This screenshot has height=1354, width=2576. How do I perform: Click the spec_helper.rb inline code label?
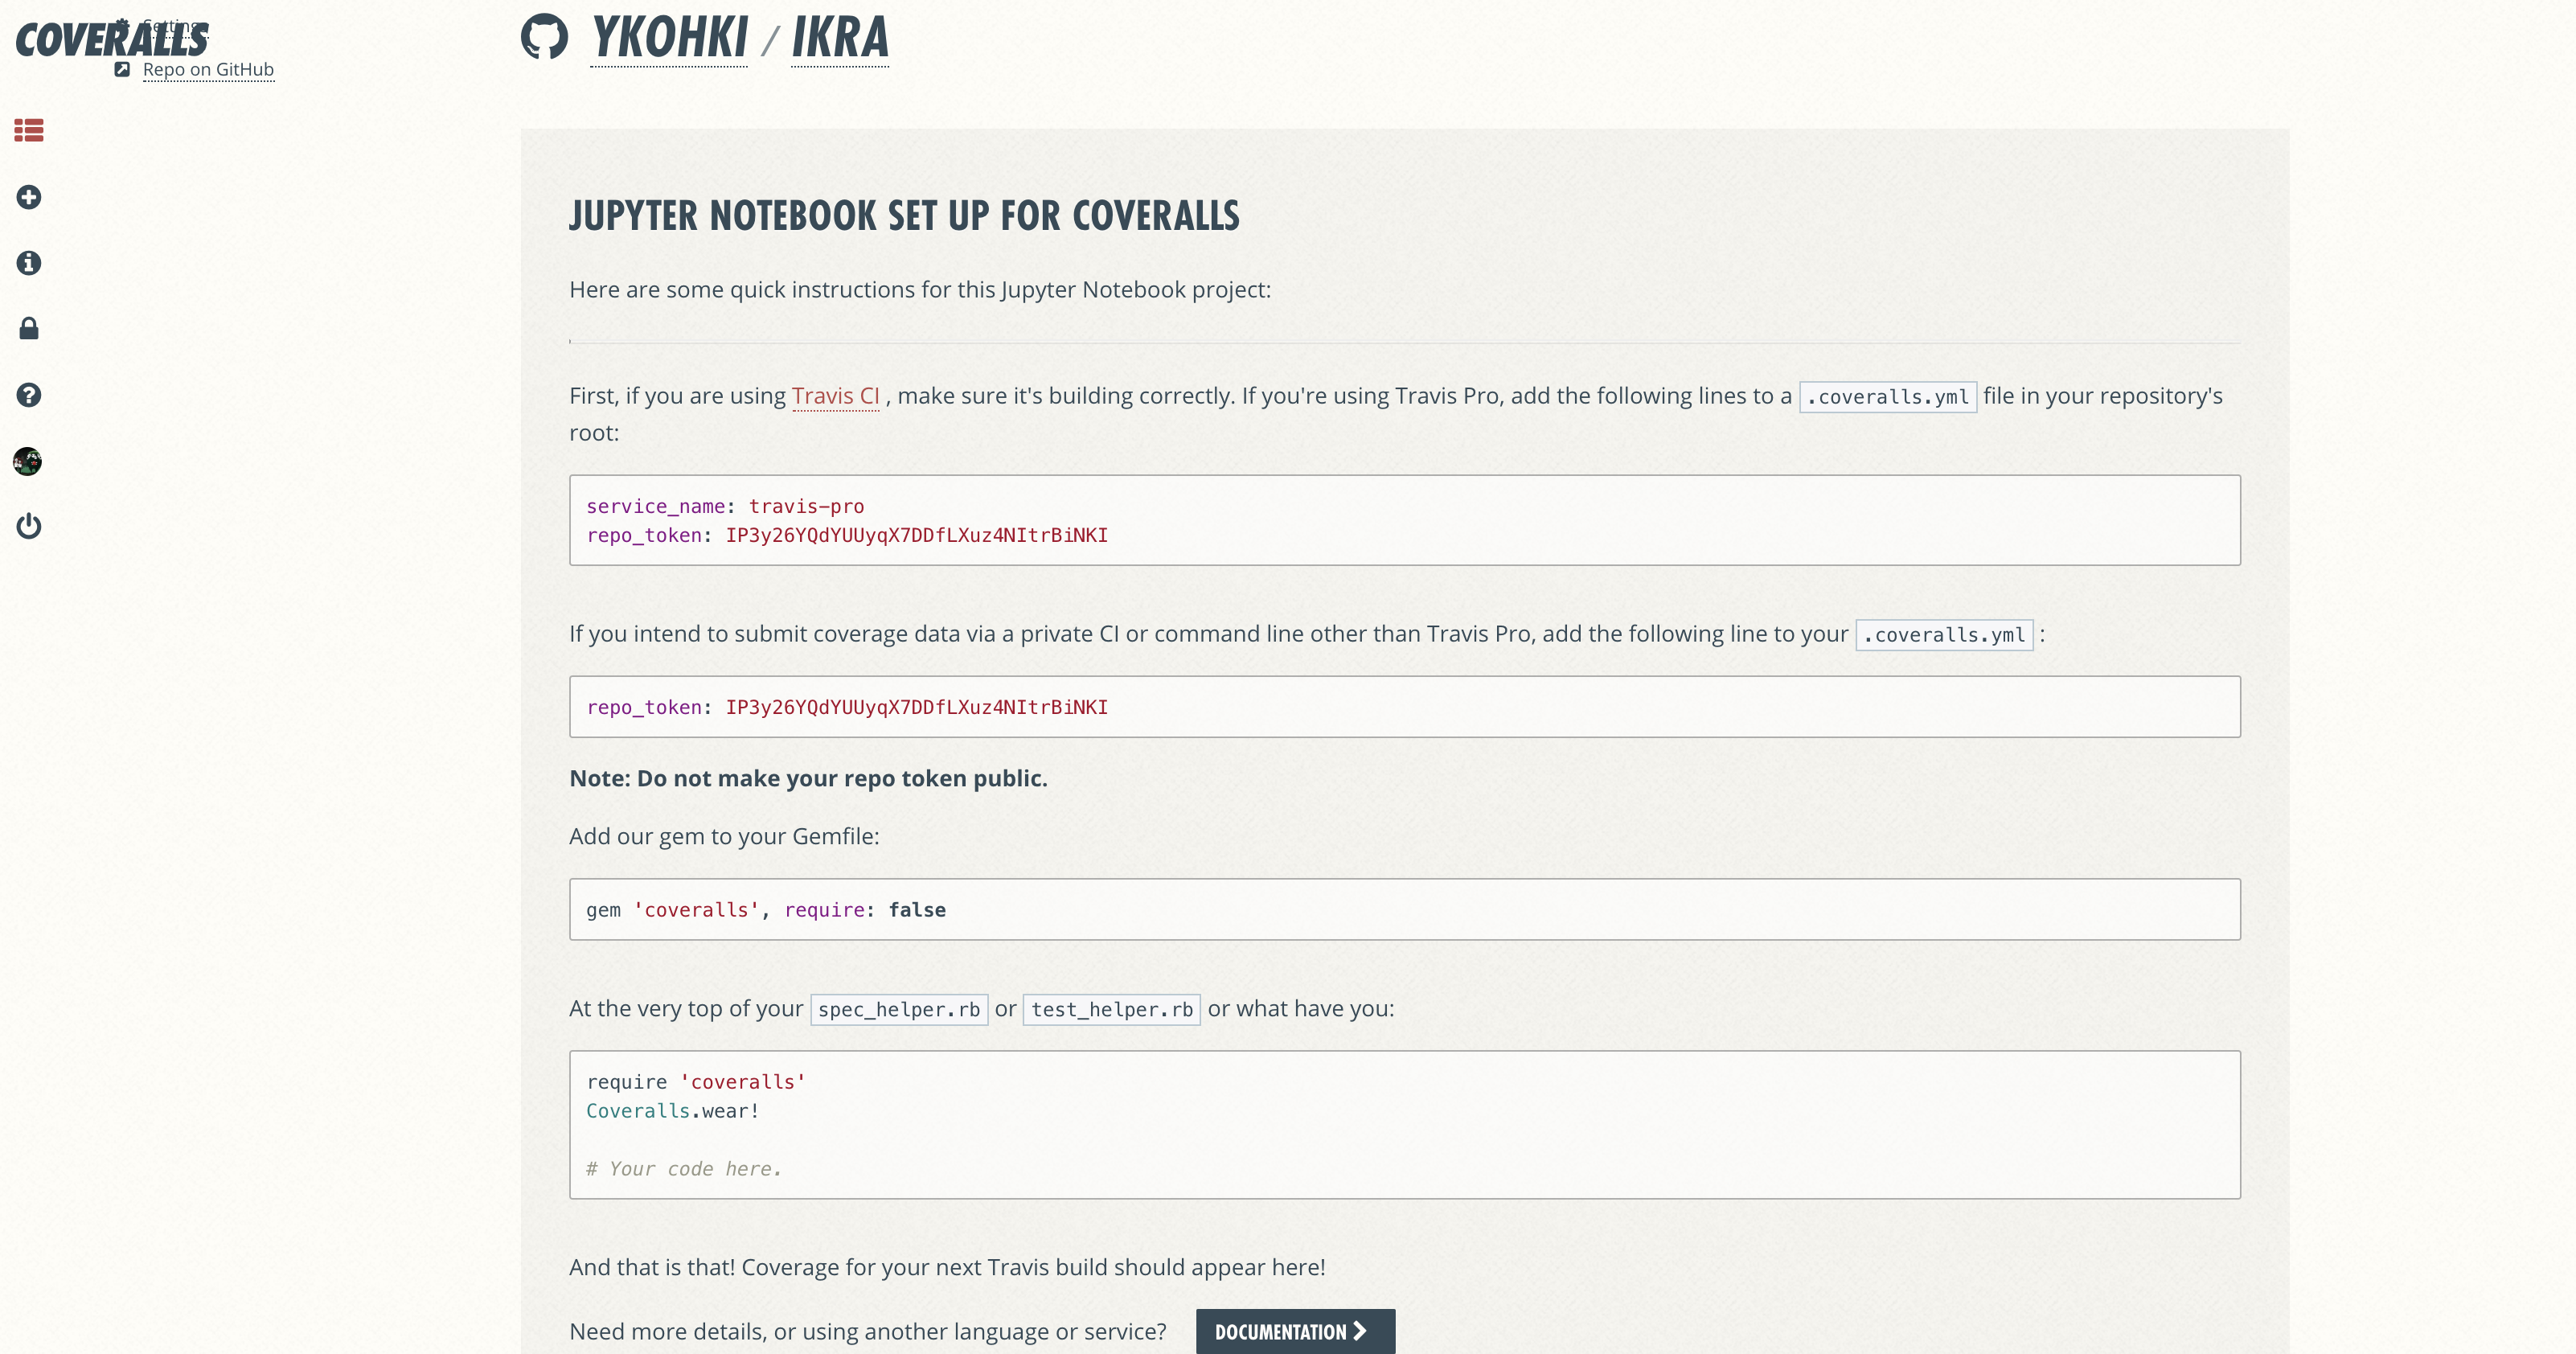point(898,1009)
